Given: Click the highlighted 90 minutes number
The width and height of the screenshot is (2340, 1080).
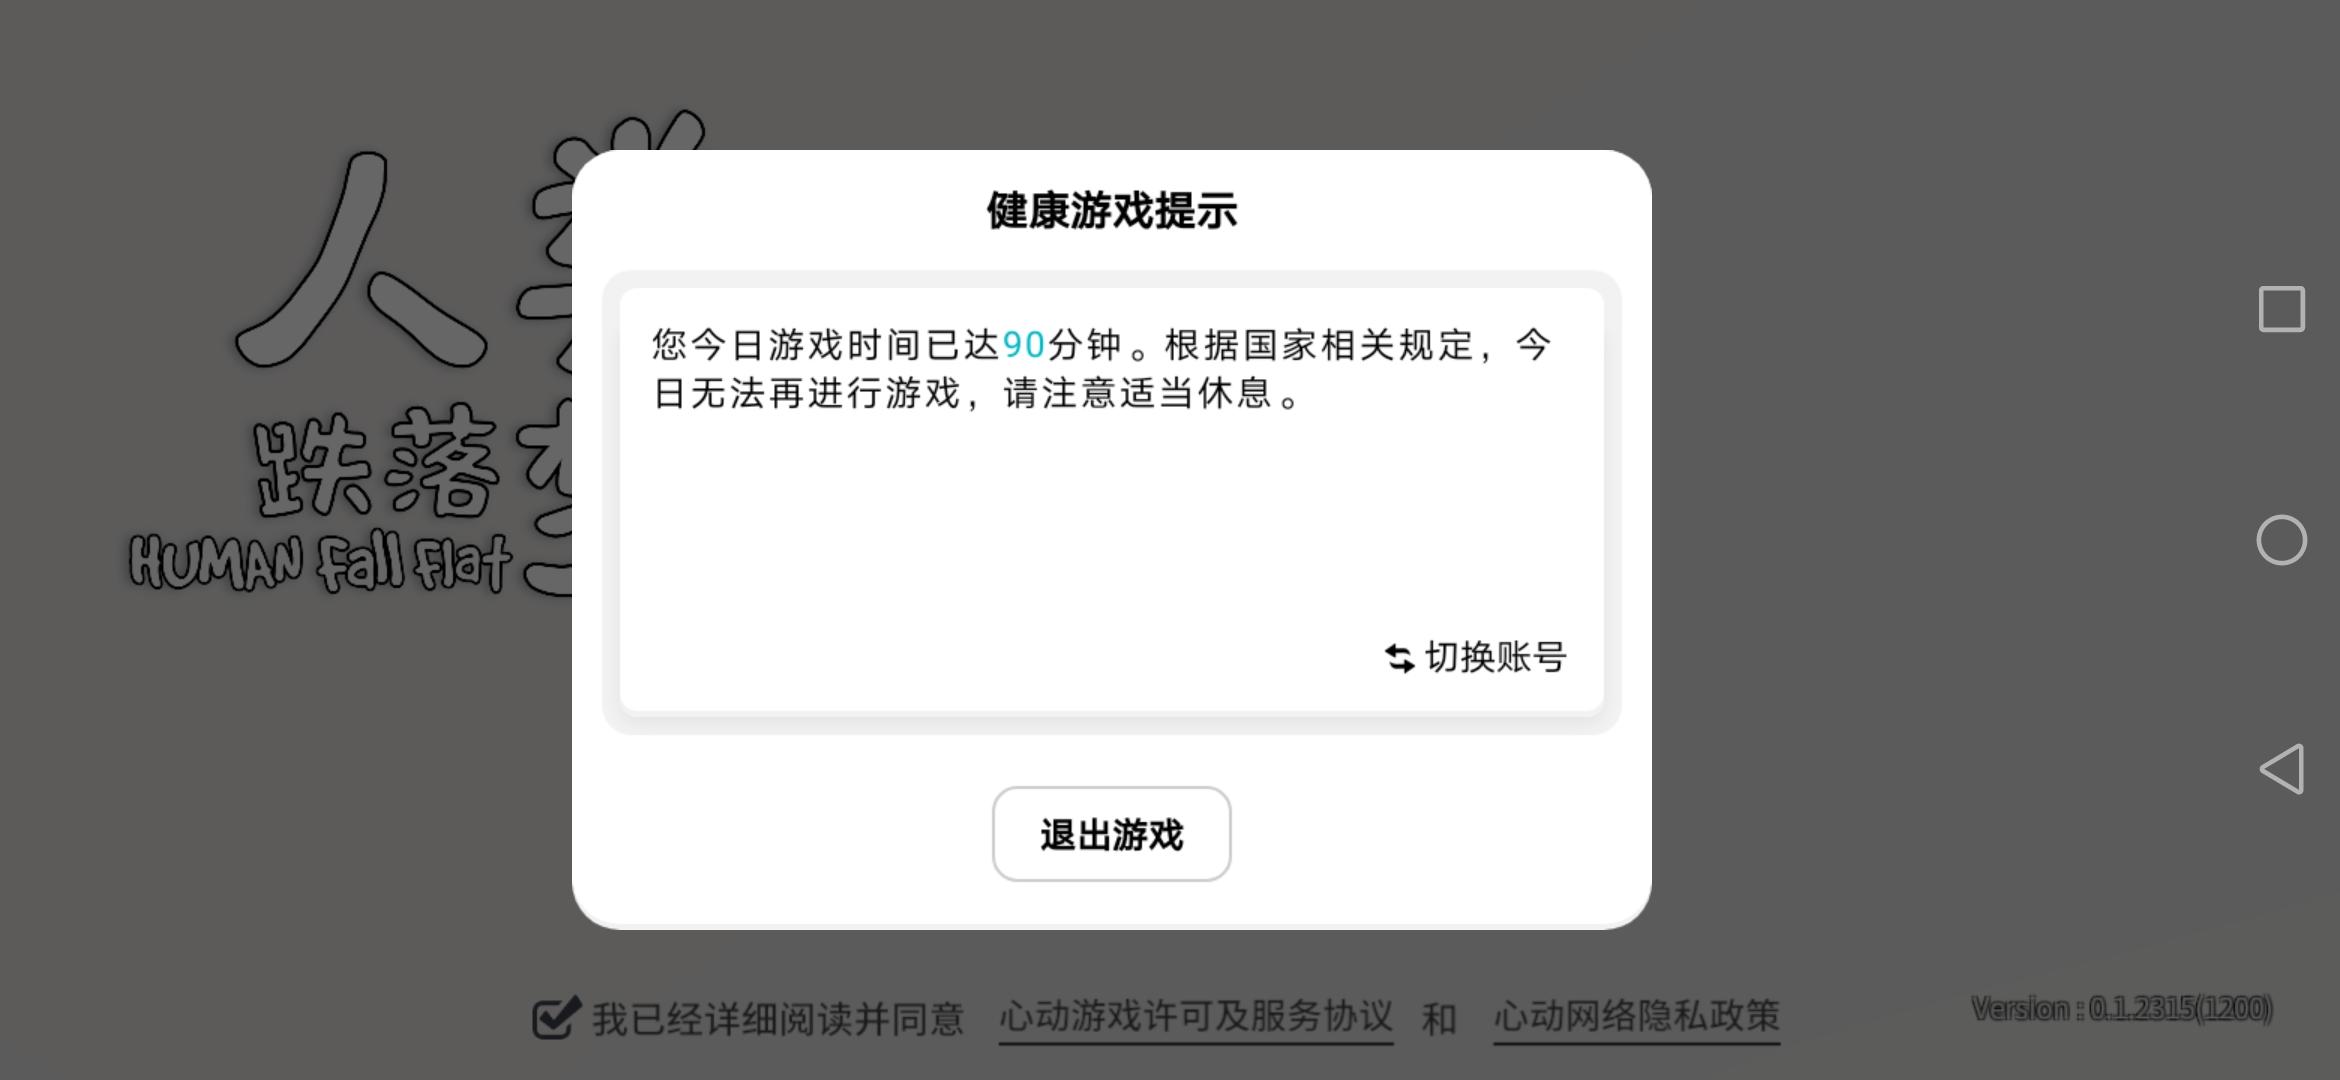Looking at the screenshot, I should [x=1024, y=345].
